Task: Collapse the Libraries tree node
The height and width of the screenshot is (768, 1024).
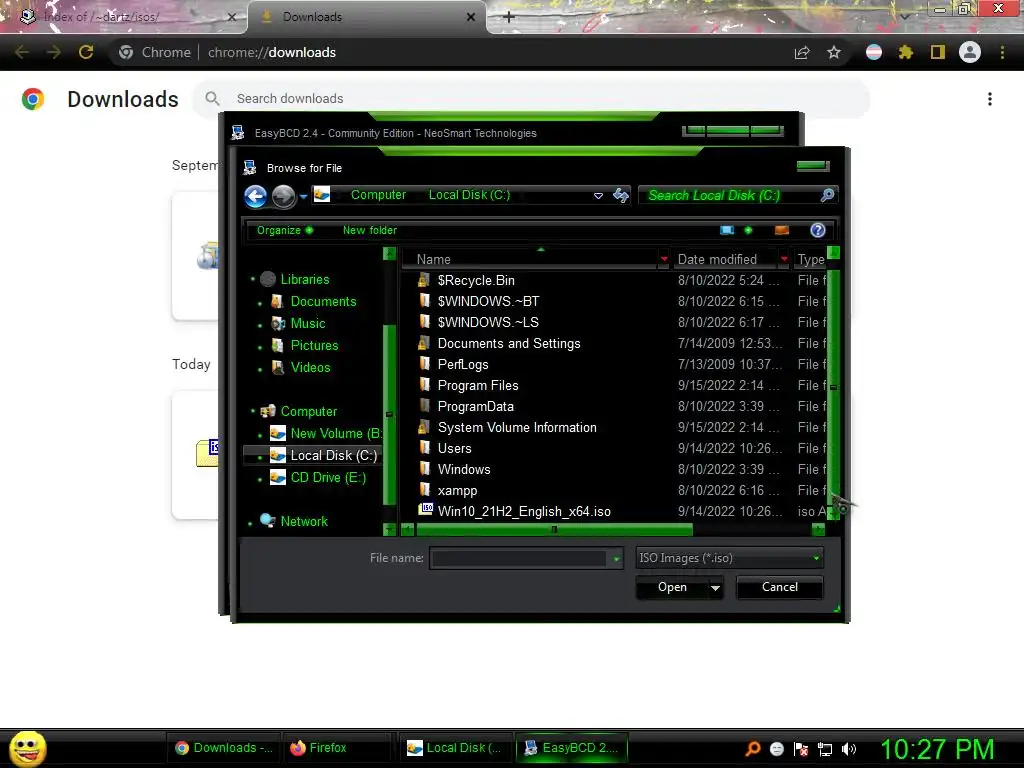Action: [x=253, y=279]
